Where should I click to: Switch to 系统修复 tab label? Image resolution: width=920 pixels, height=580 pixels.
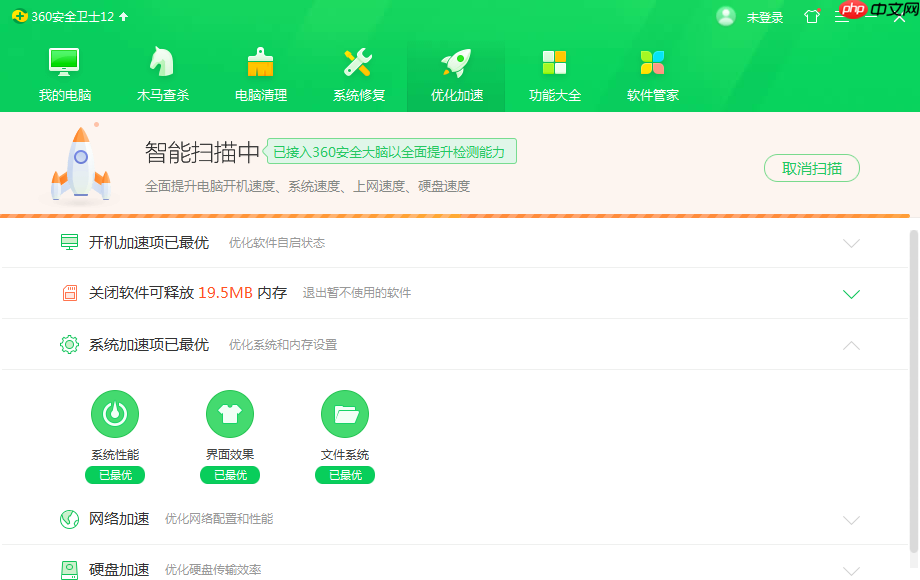tap(358, 95)
